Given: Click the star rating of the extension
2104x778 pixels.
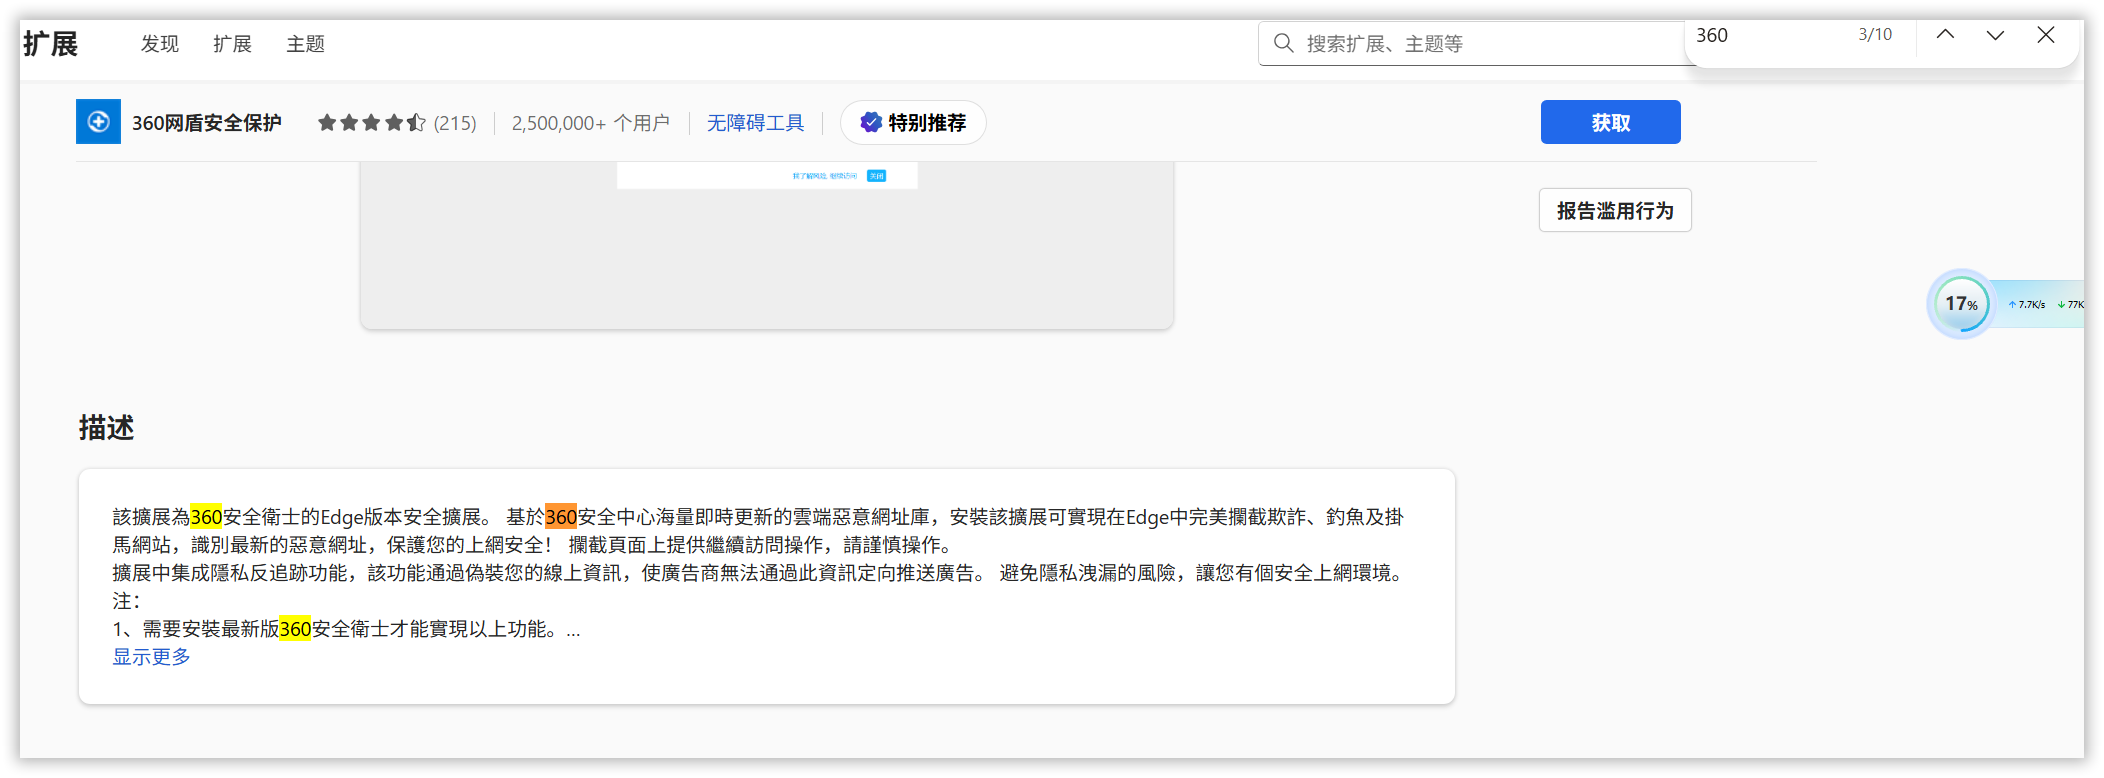Looking at the screenshot, I should point(372,123).
